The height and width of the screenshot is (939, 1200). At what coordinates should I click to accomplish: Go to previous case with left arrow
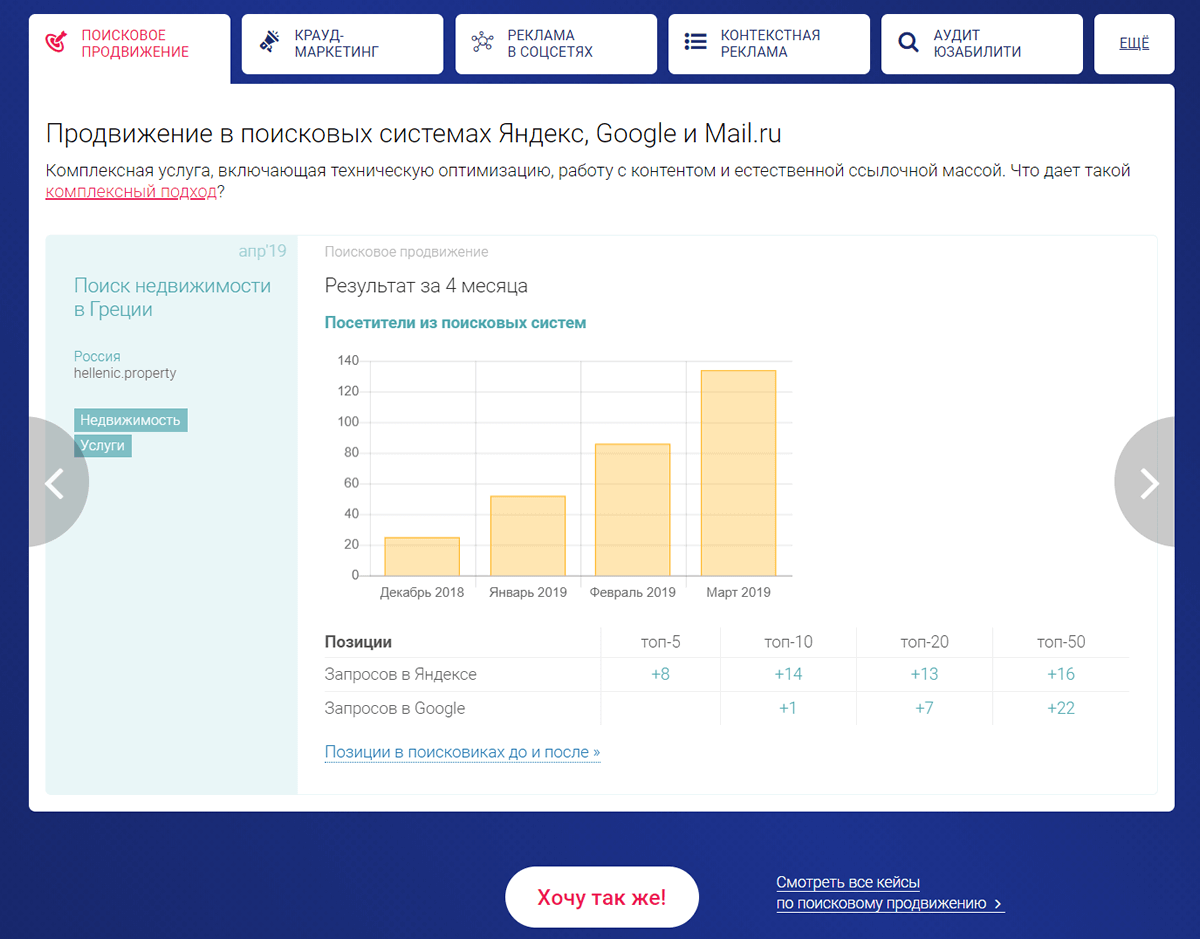pyautogui.click(x=56, y=482)
